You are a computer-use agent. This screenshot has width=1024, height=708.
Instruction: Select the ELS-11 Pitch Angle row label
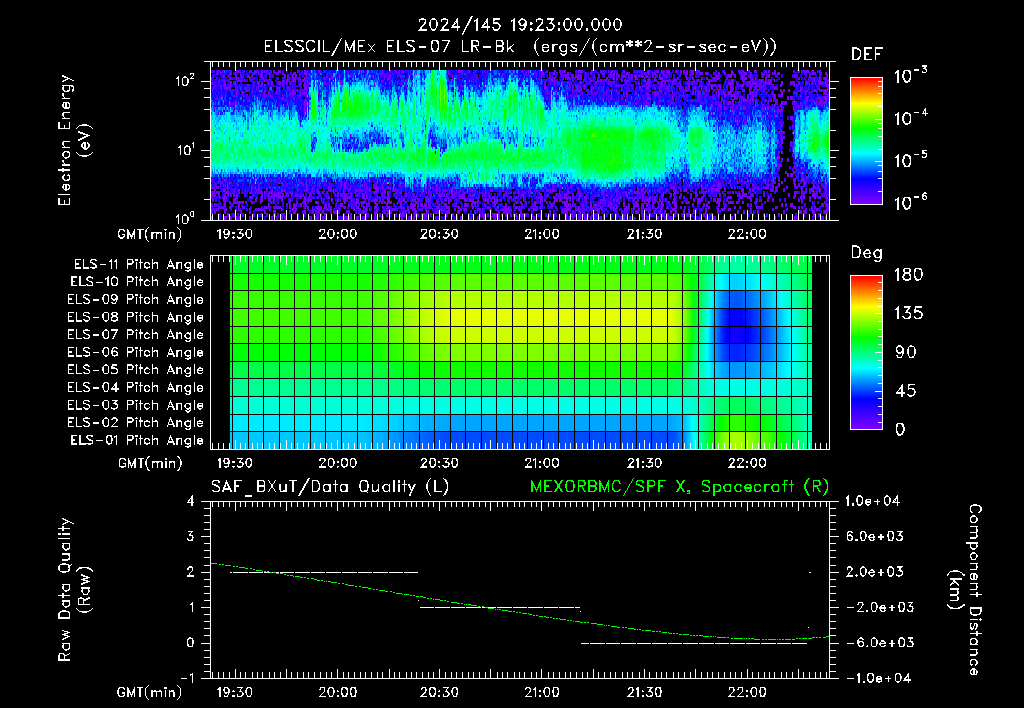[x=138, y=265]
